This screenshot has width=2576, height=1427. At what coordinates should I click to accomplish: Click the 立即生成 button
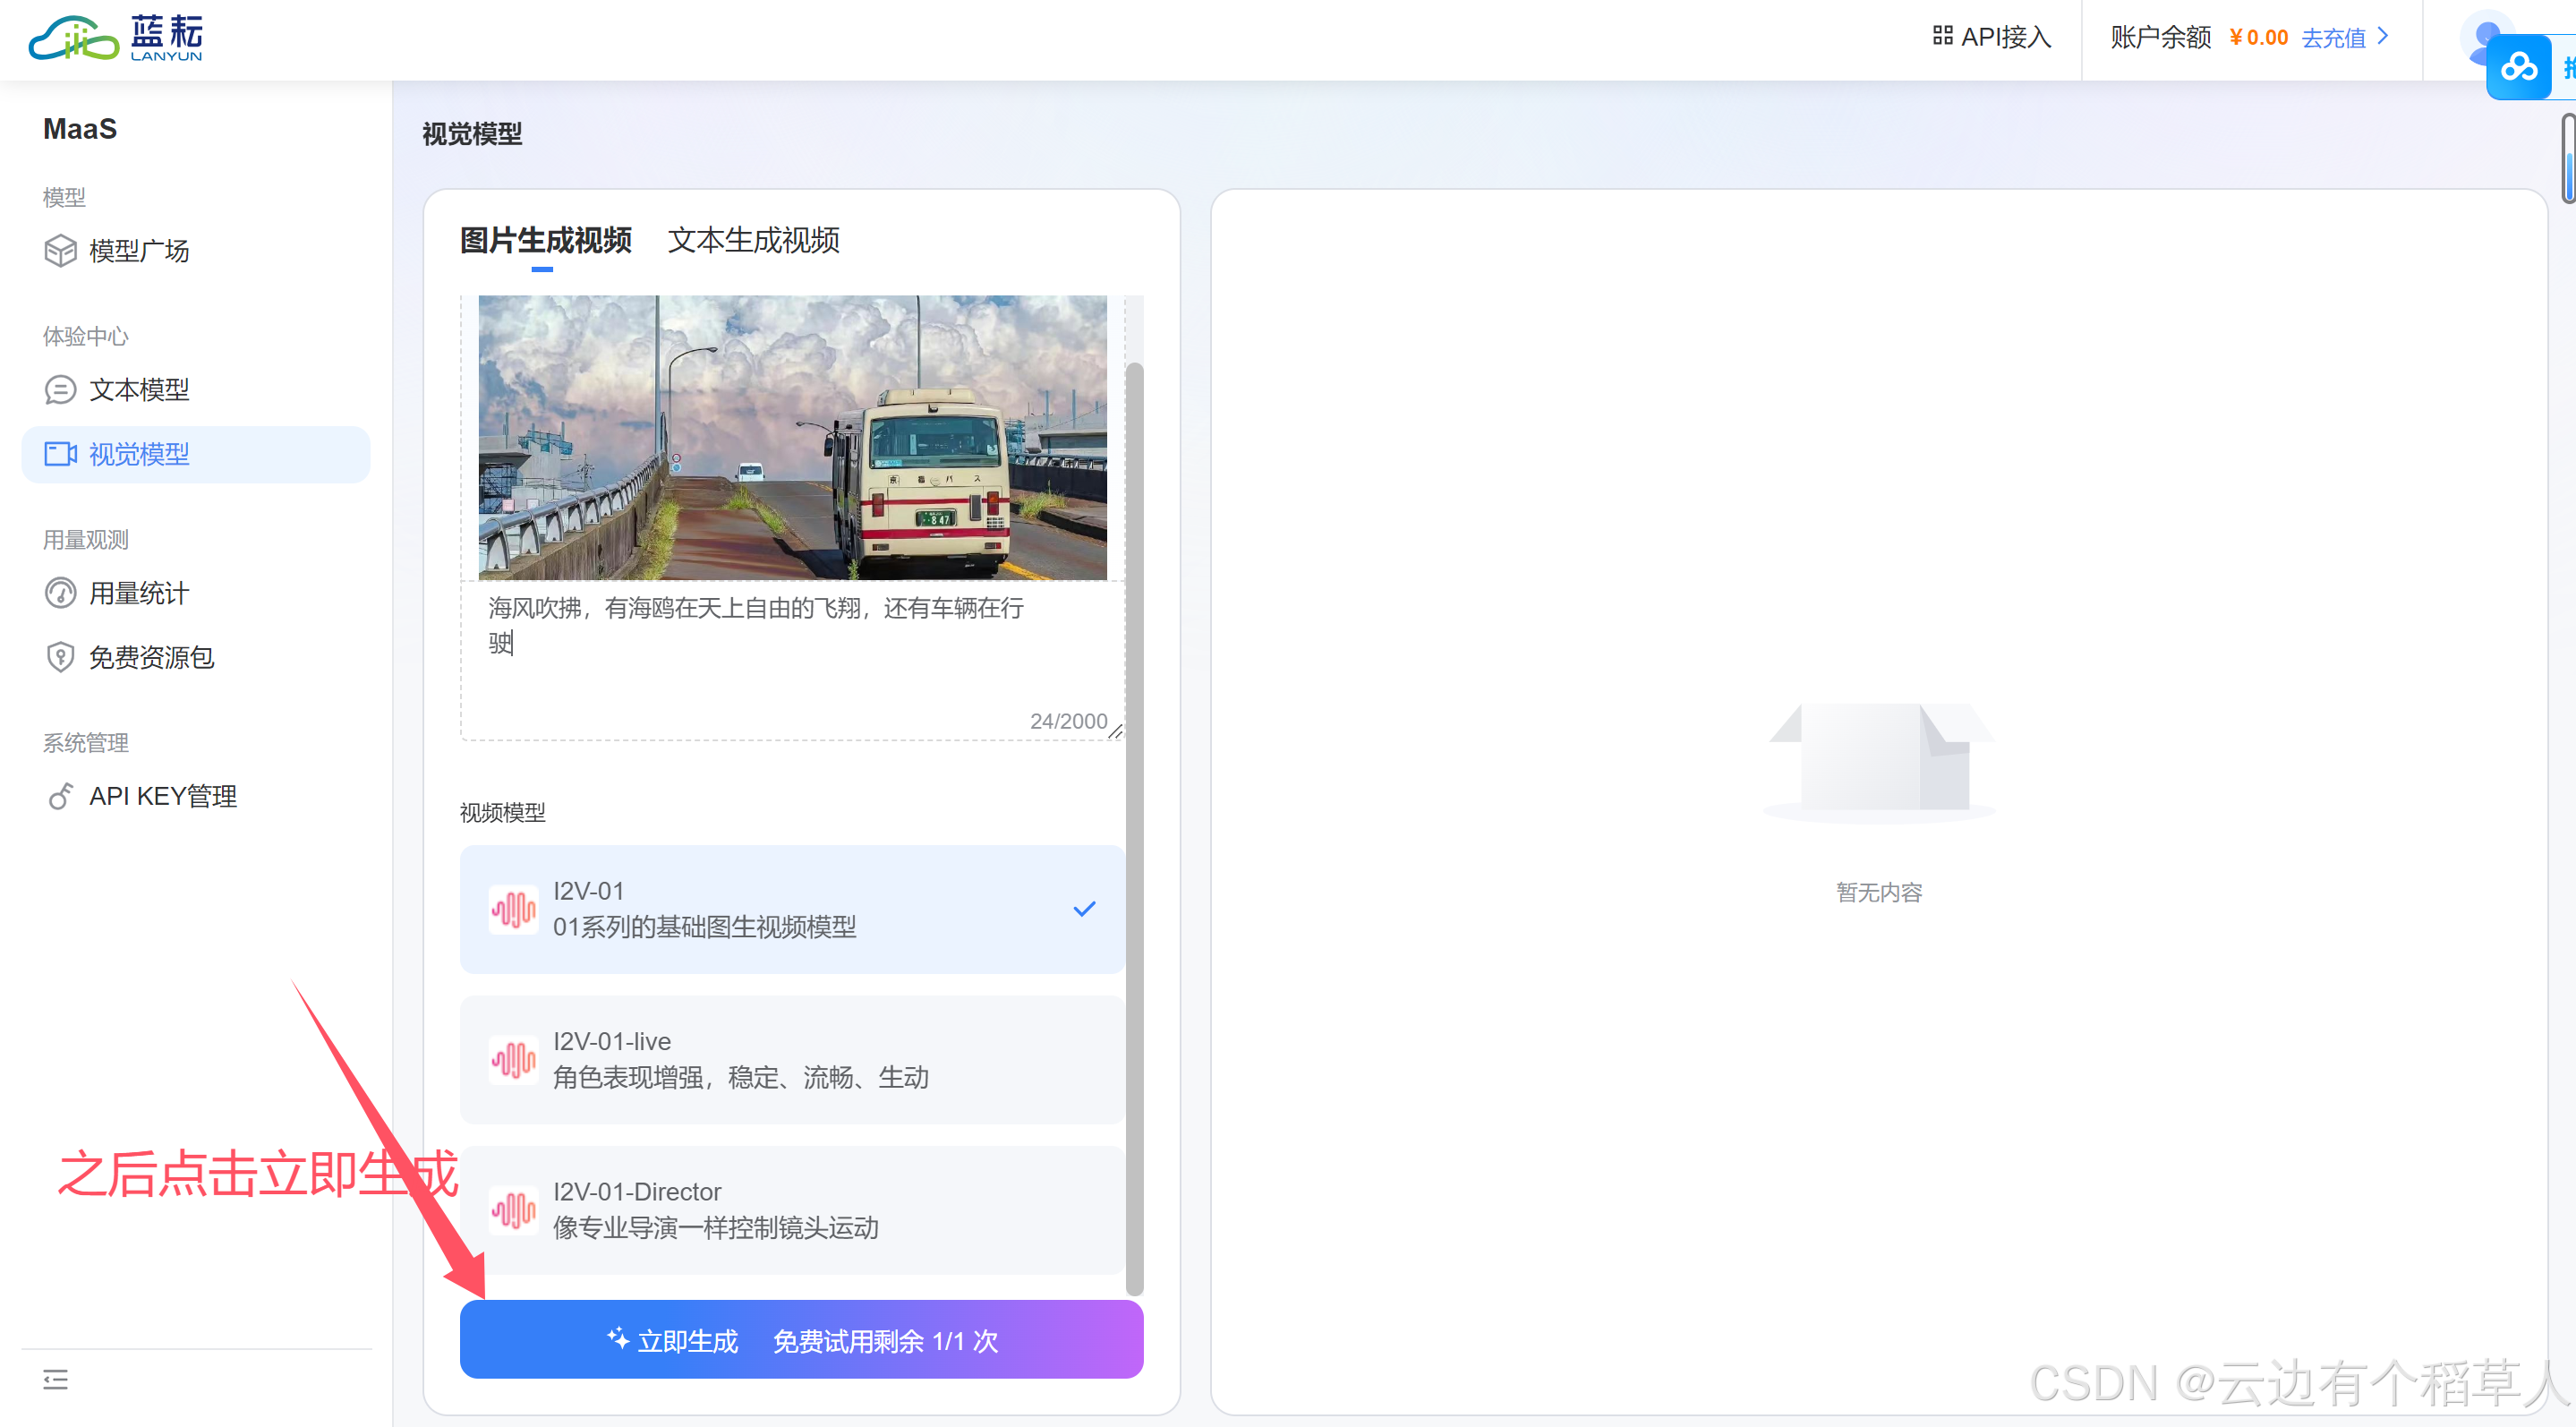point(801,1340)
